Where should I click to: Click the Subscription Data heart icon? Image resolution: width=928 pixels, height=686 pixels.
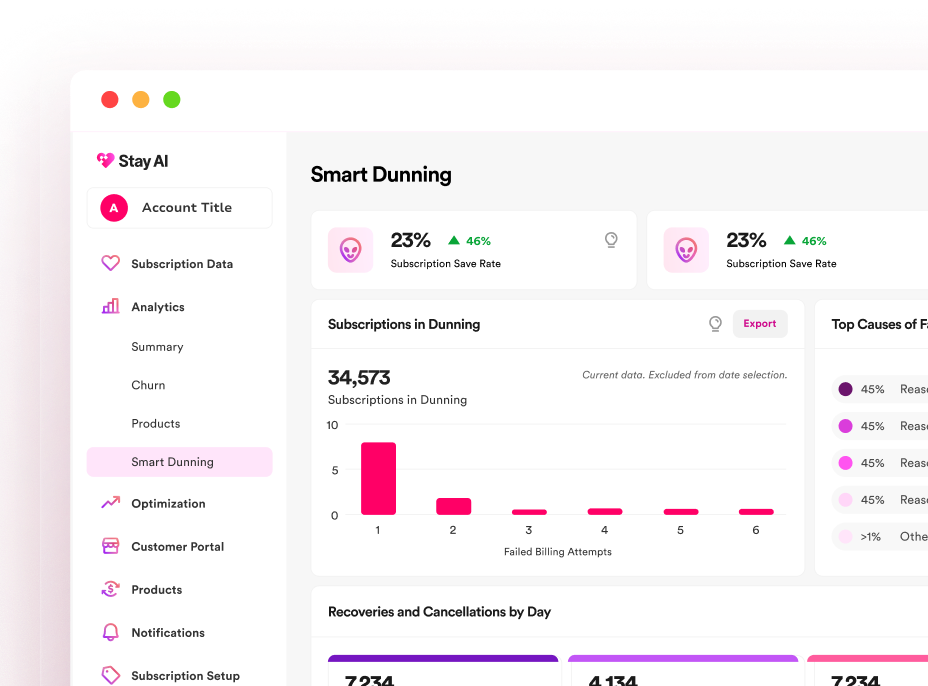coord(110,264)
